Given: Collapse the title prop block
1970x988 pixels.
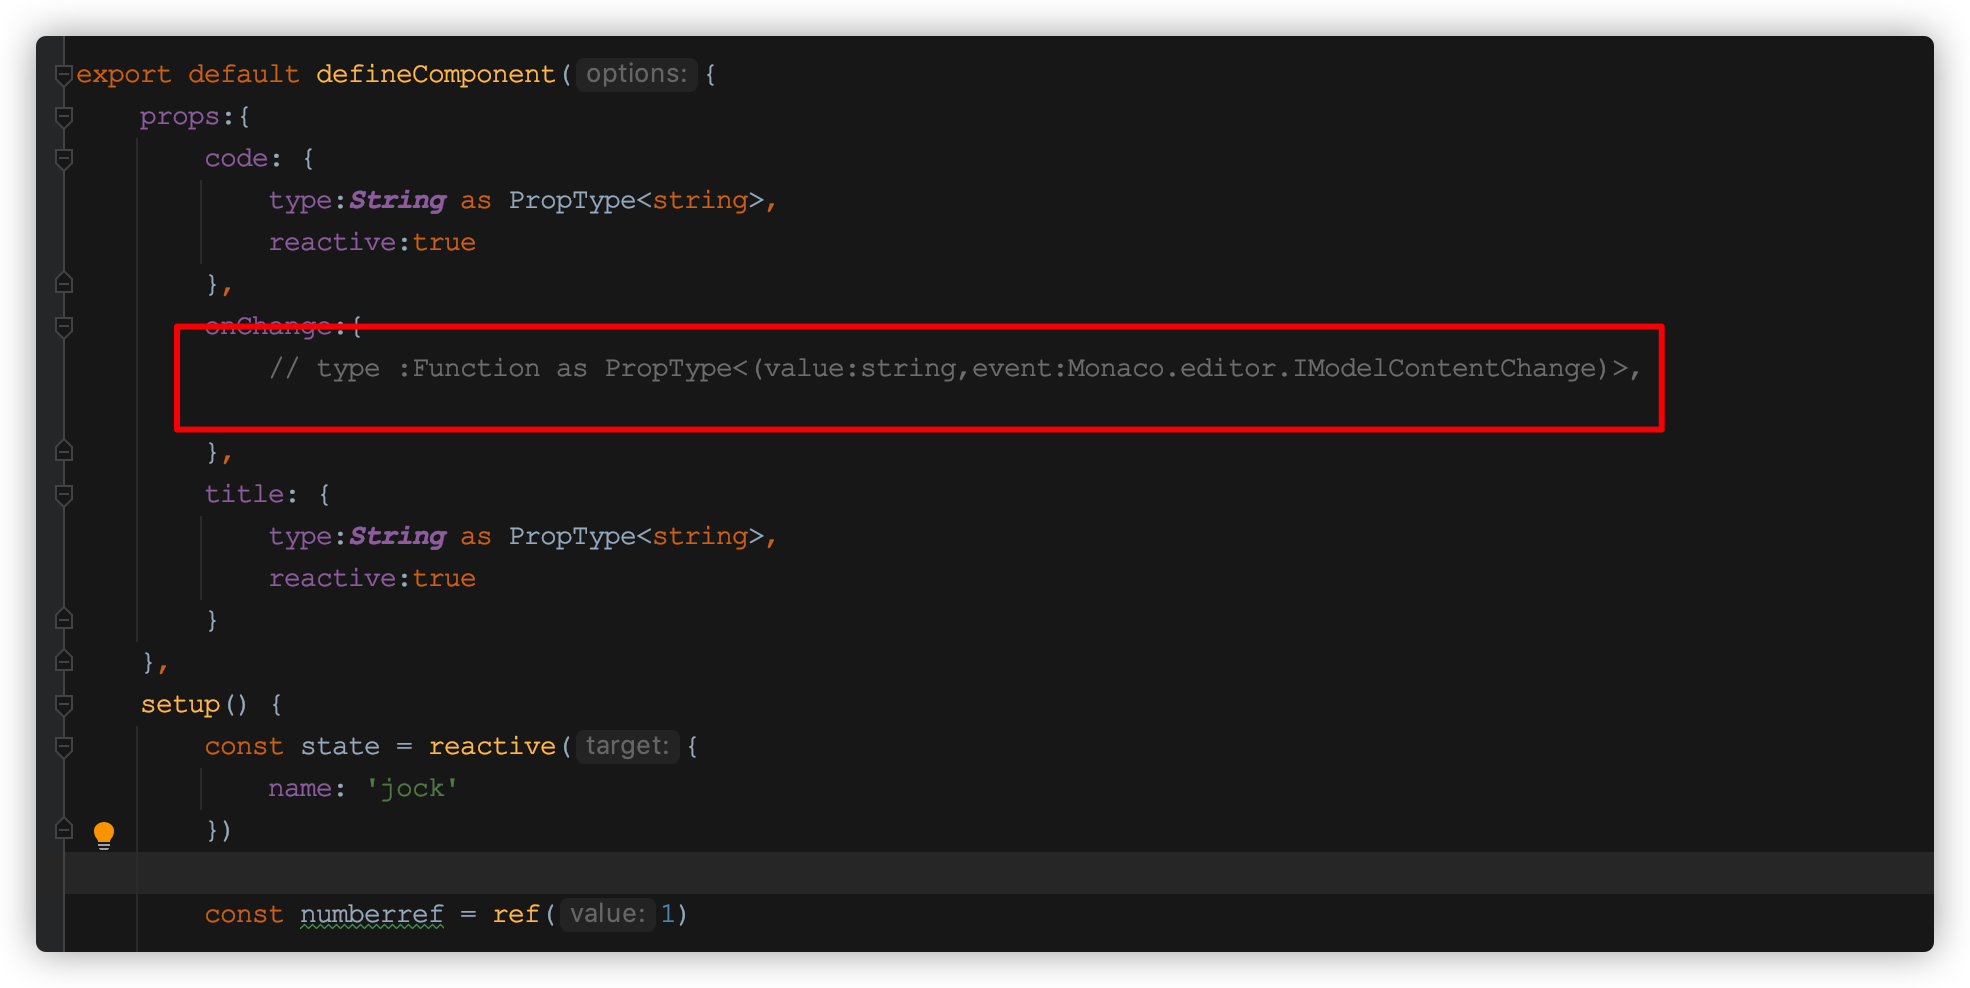Looking at the screenshot, I should tap(64, 495).
